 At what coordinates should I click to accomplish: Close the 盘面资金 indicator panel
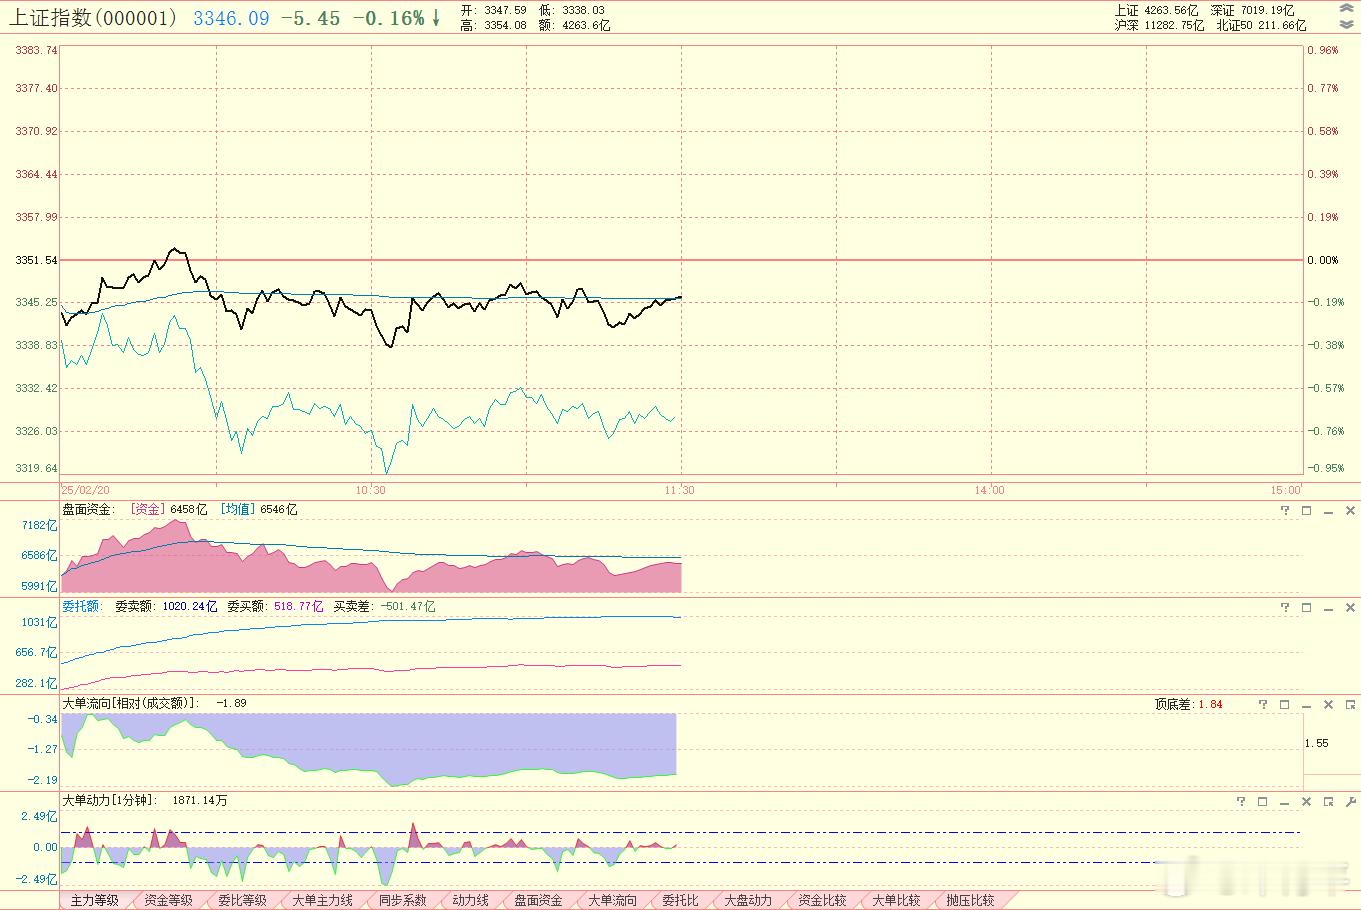coord(1349,510)
